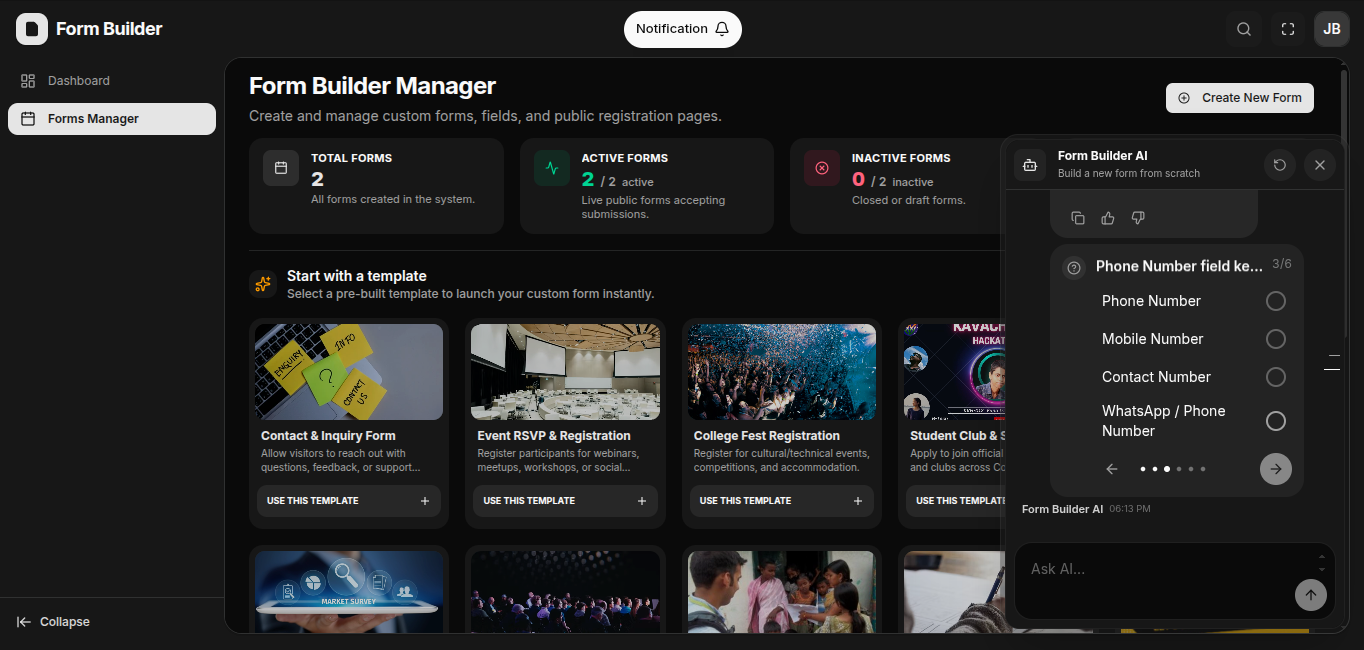
Task: Click the Form Builder AI robot icon
Action: point(1030,165)
